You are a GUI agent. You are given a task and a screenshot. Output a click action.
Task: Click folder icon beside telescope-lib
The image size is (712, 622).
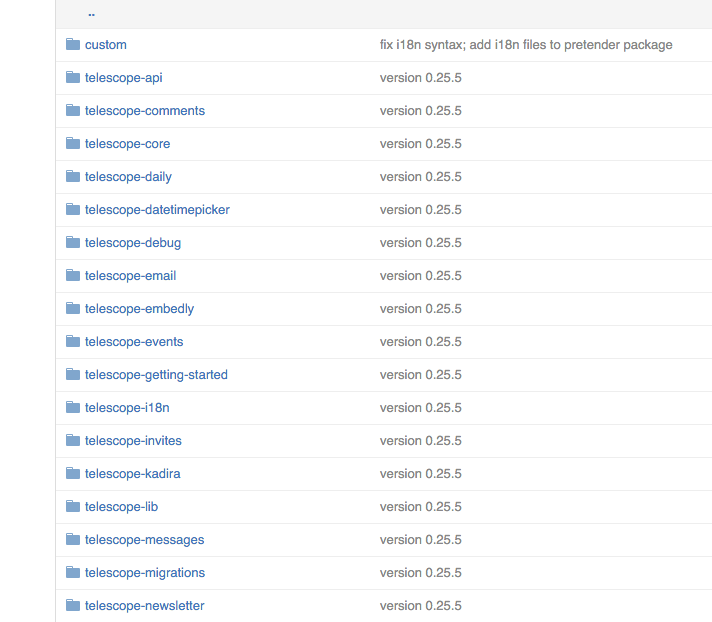coord(73,506)
